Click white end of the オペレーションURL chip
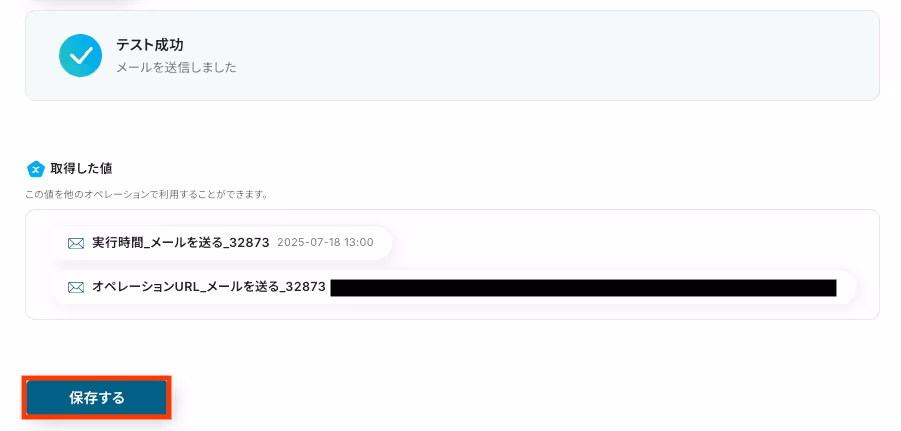901x431 pixels. [x=846, y=287]
